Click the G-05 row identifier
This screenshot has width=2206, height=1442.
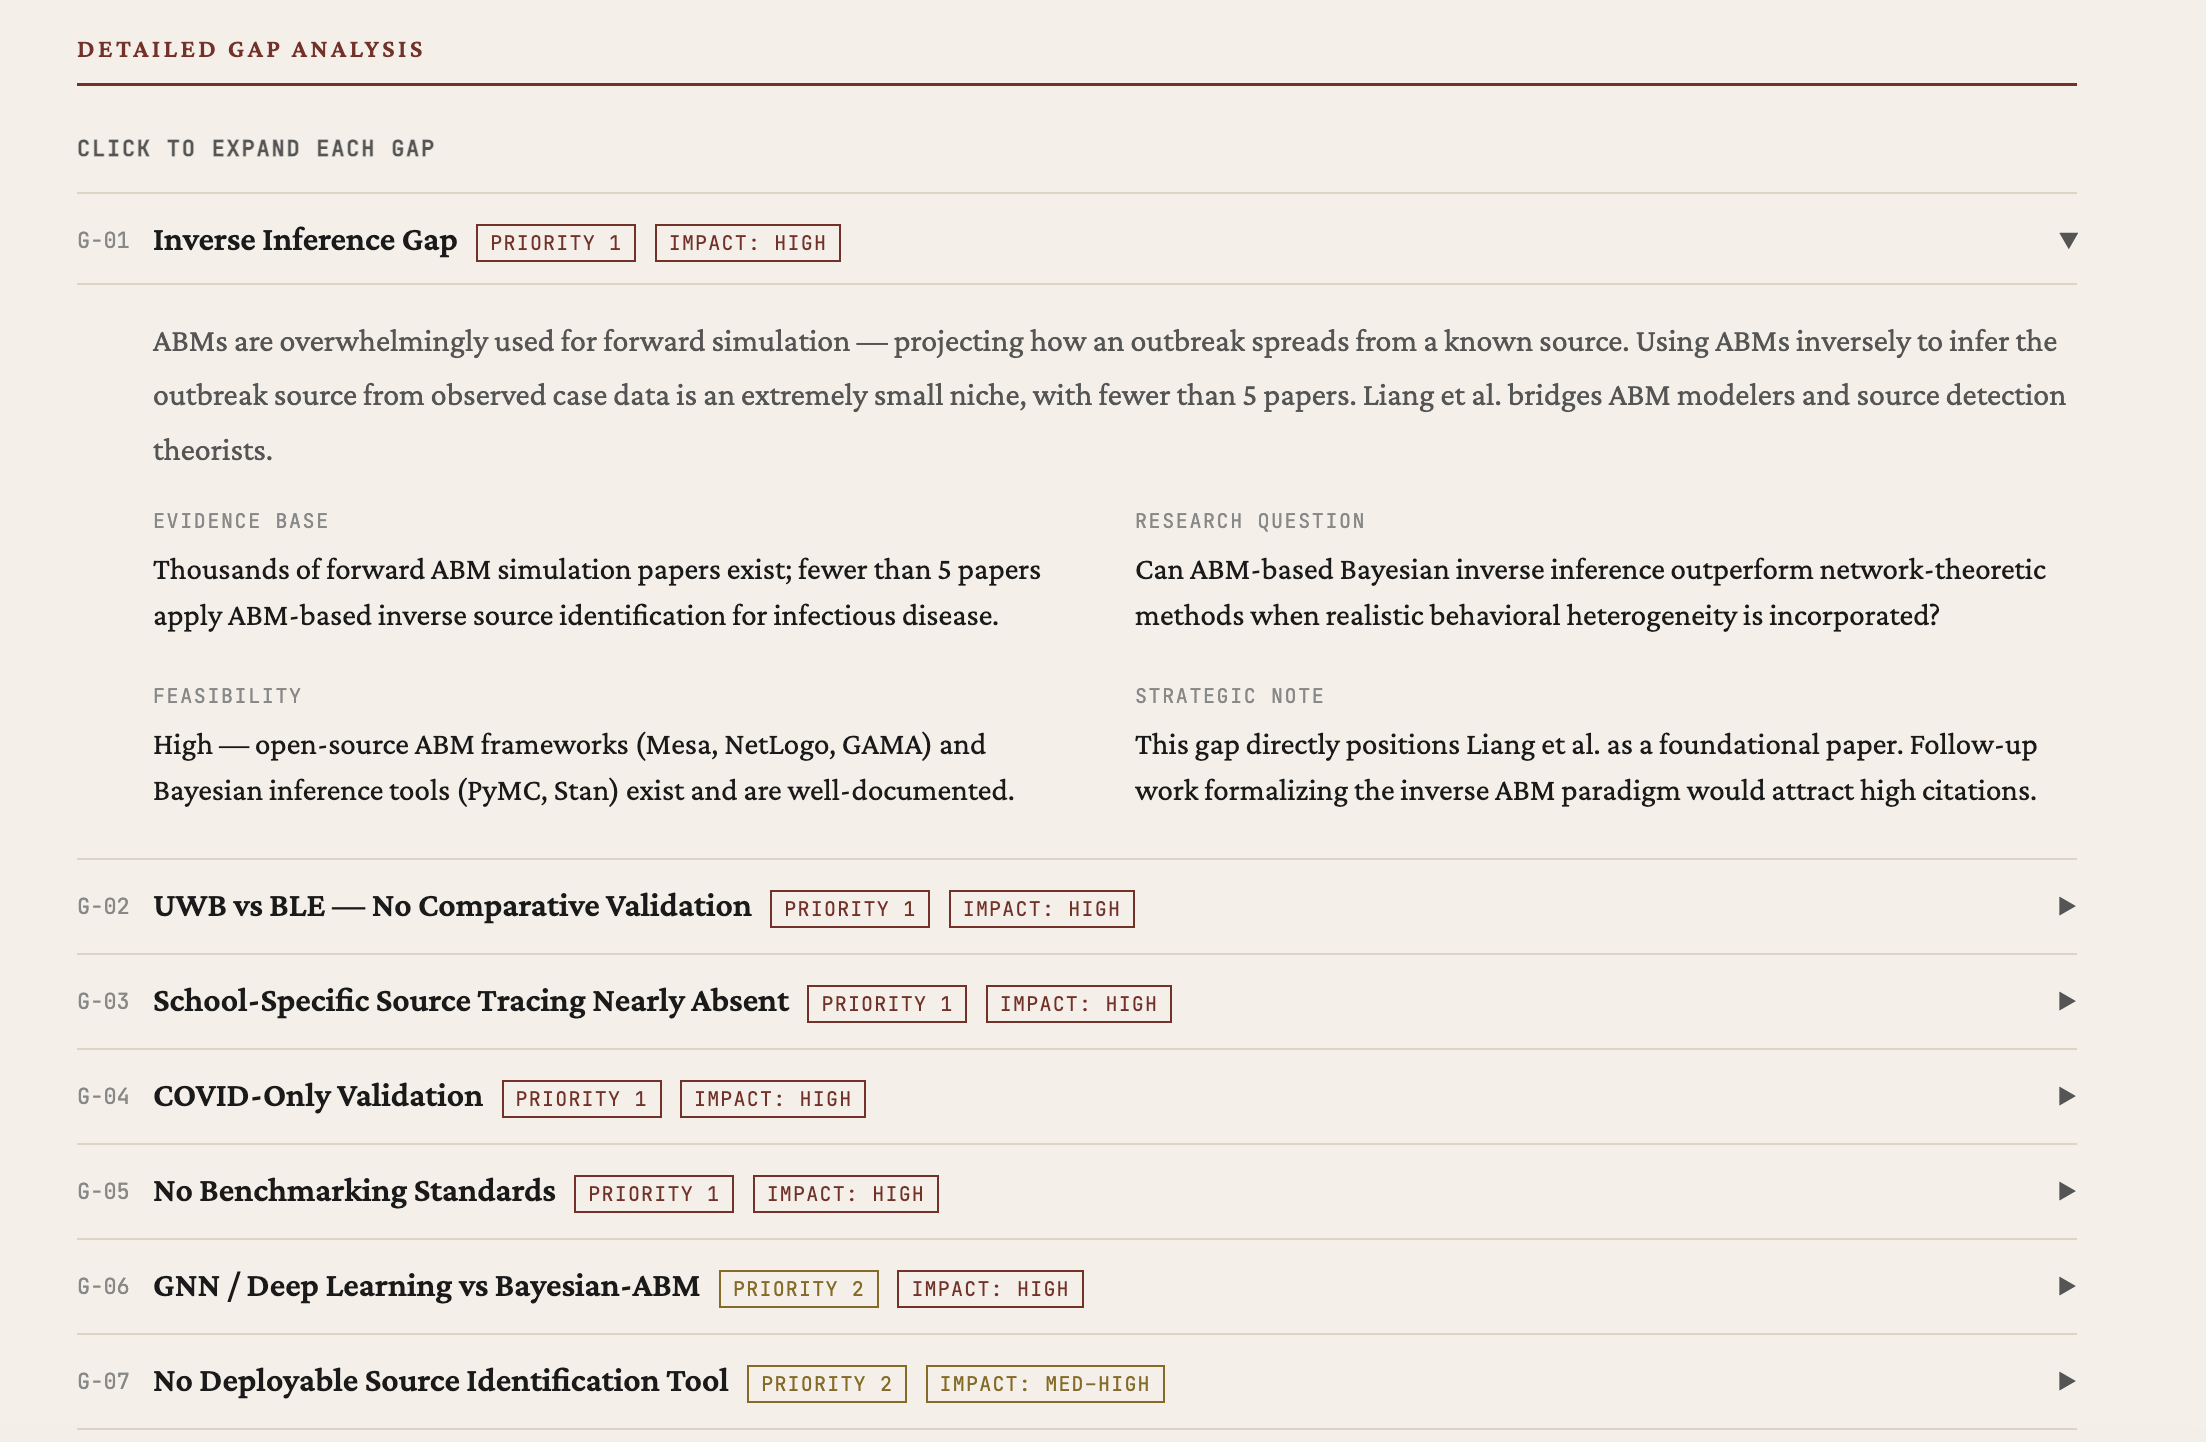point(103,1192)
